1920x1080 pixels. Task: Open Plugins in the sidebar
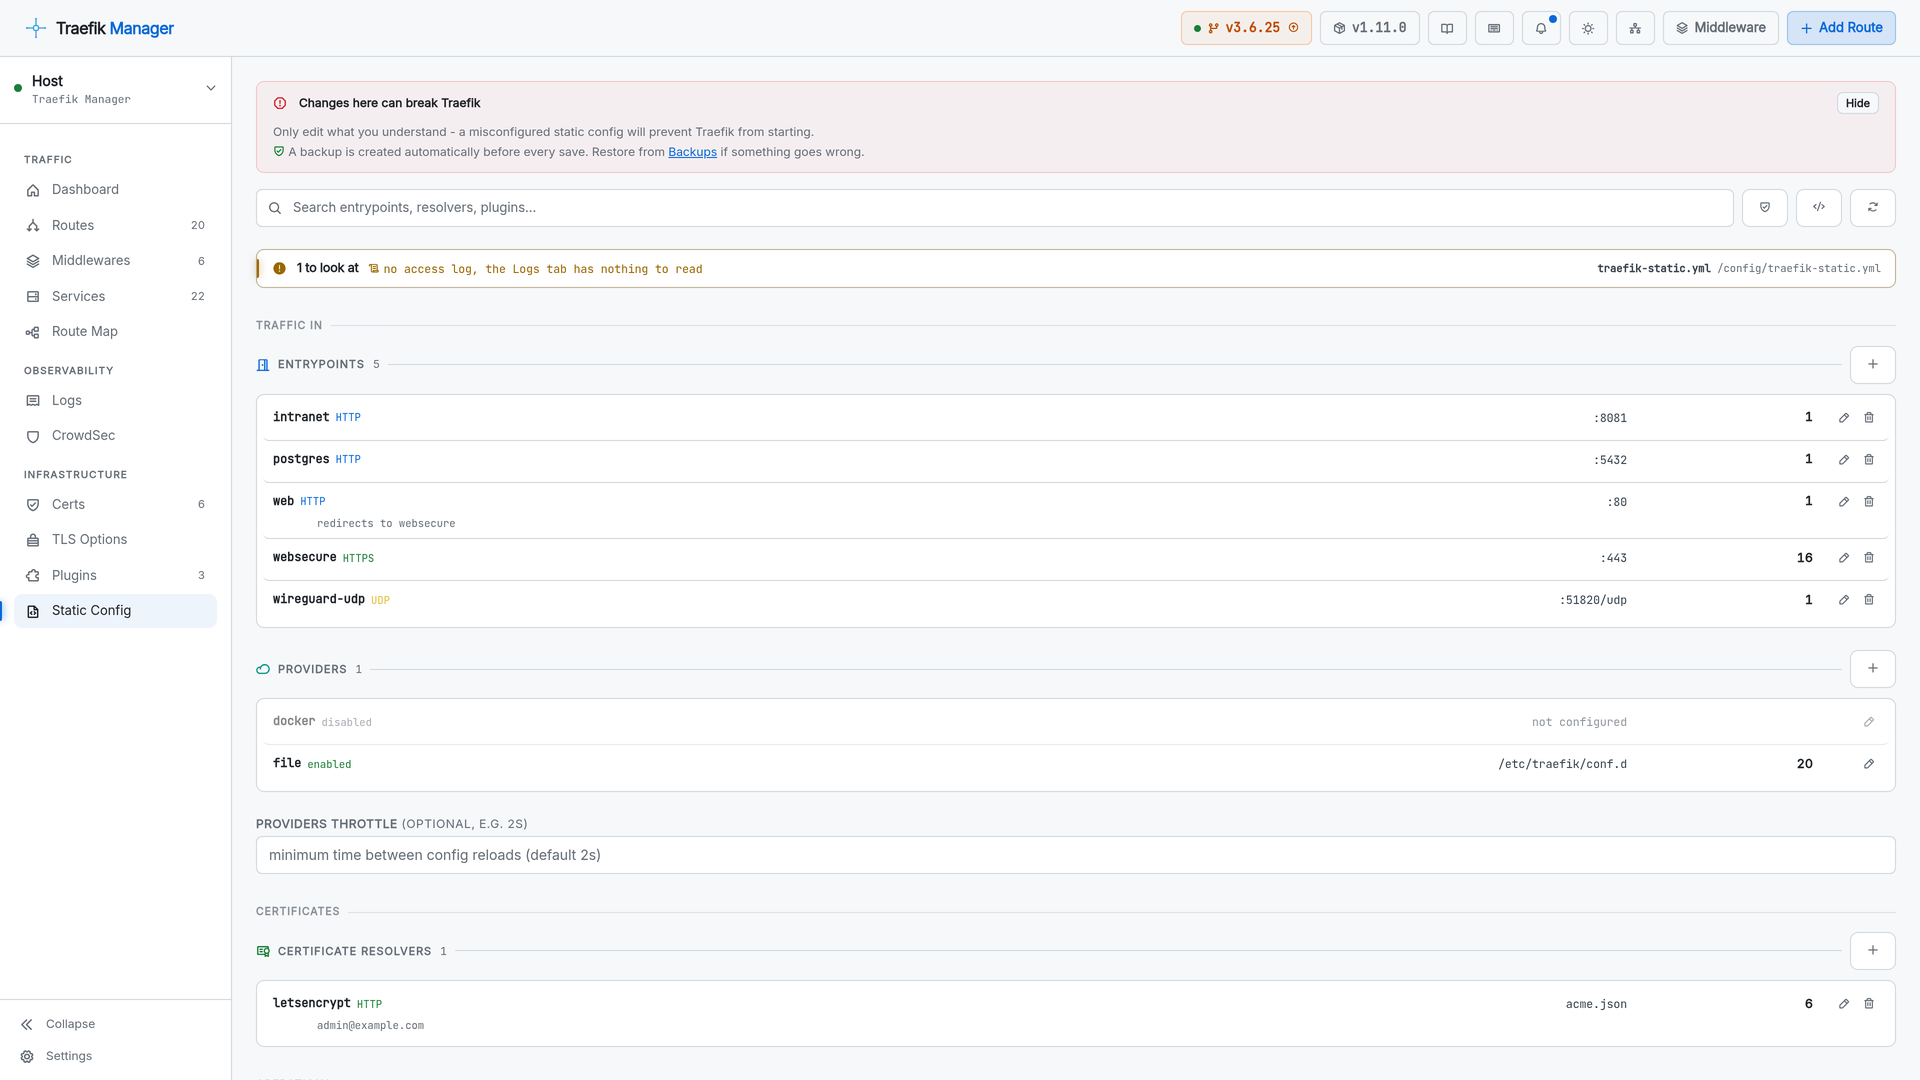click(115, 576)
